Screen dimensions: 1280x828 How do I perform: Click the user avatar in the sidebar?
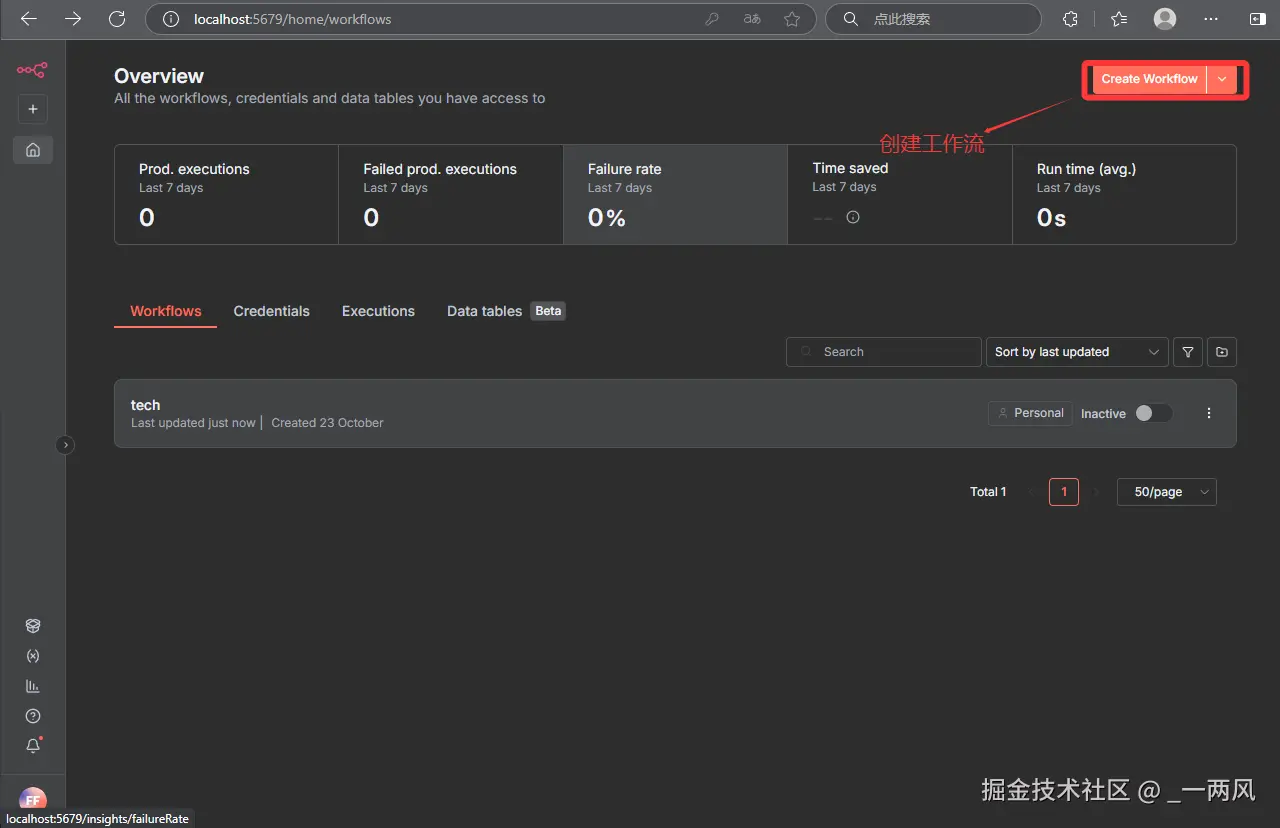33,800
